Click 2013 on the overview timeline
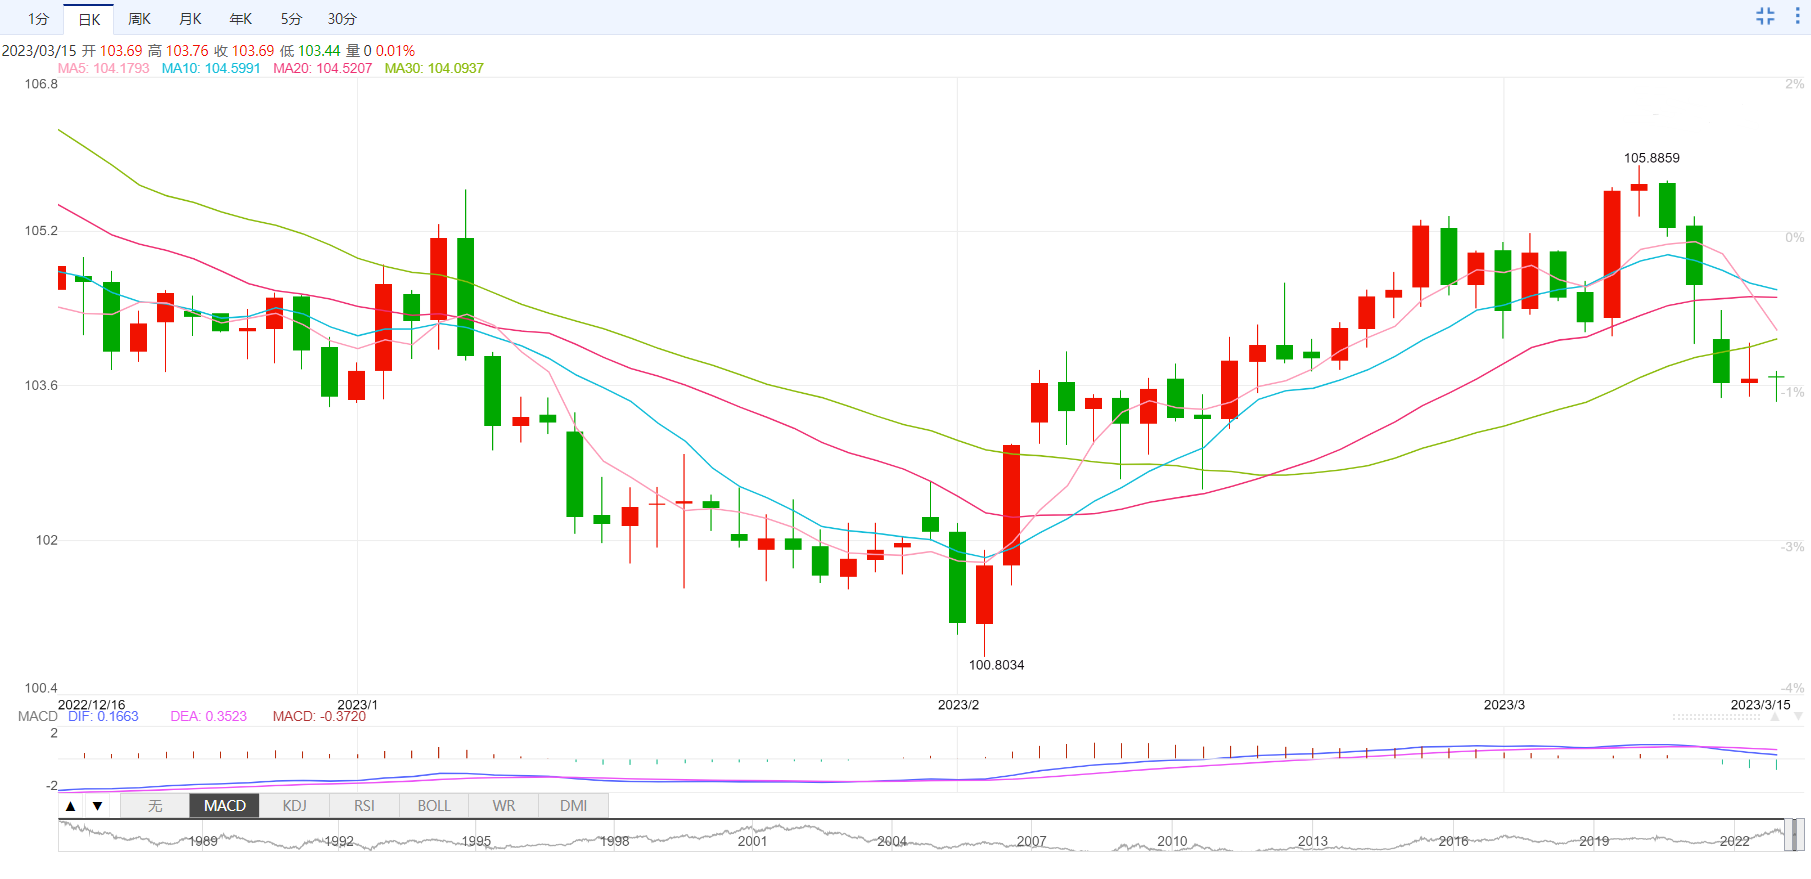The image size is (1811, 879). point(1313,841)
